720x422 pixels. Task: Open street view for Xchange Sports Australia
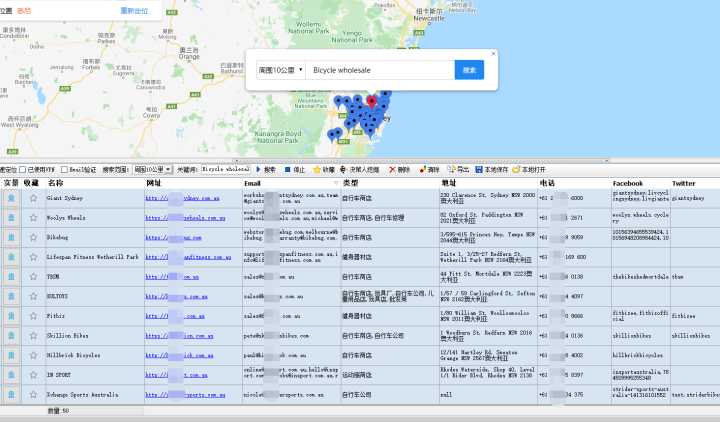coord(11,395)
